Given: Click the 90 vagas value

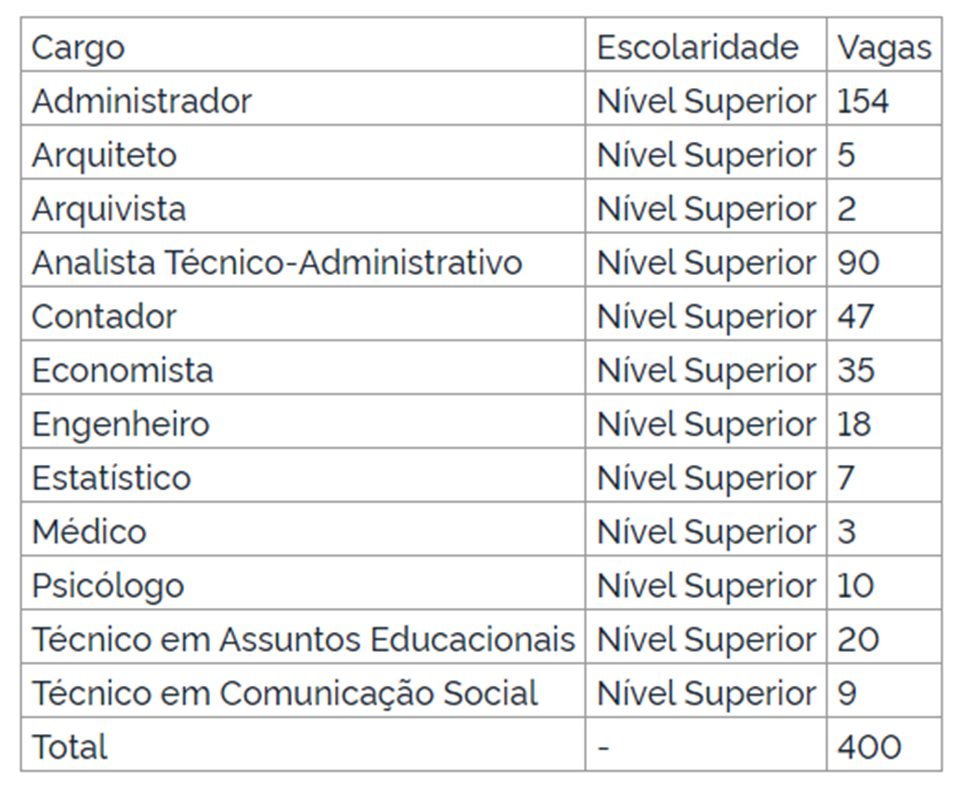Looking at the screenshot, I should pos(858,263).
